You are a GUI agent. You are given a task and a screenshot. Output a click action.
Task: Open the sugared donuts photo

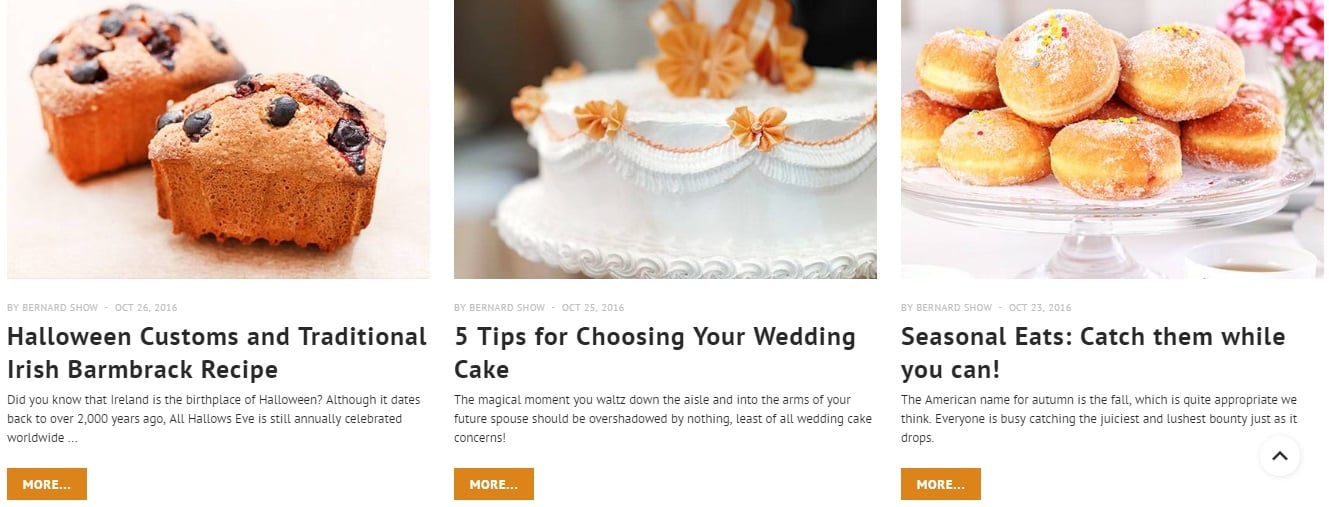(x=1112, y=139)
